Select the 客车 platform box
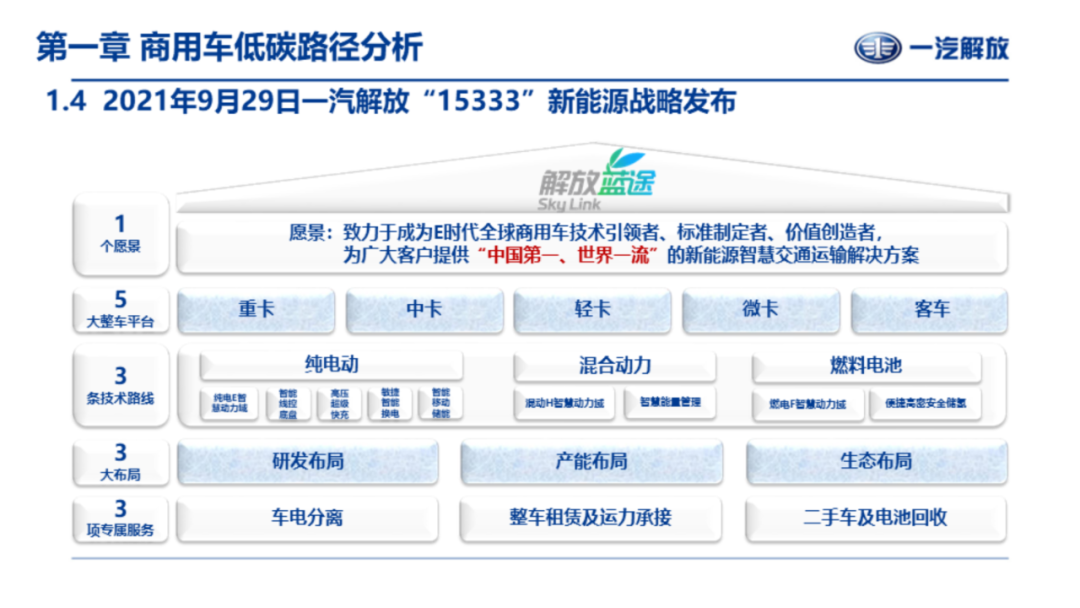This screenshot has width=1080, height=608. [930, 311]
